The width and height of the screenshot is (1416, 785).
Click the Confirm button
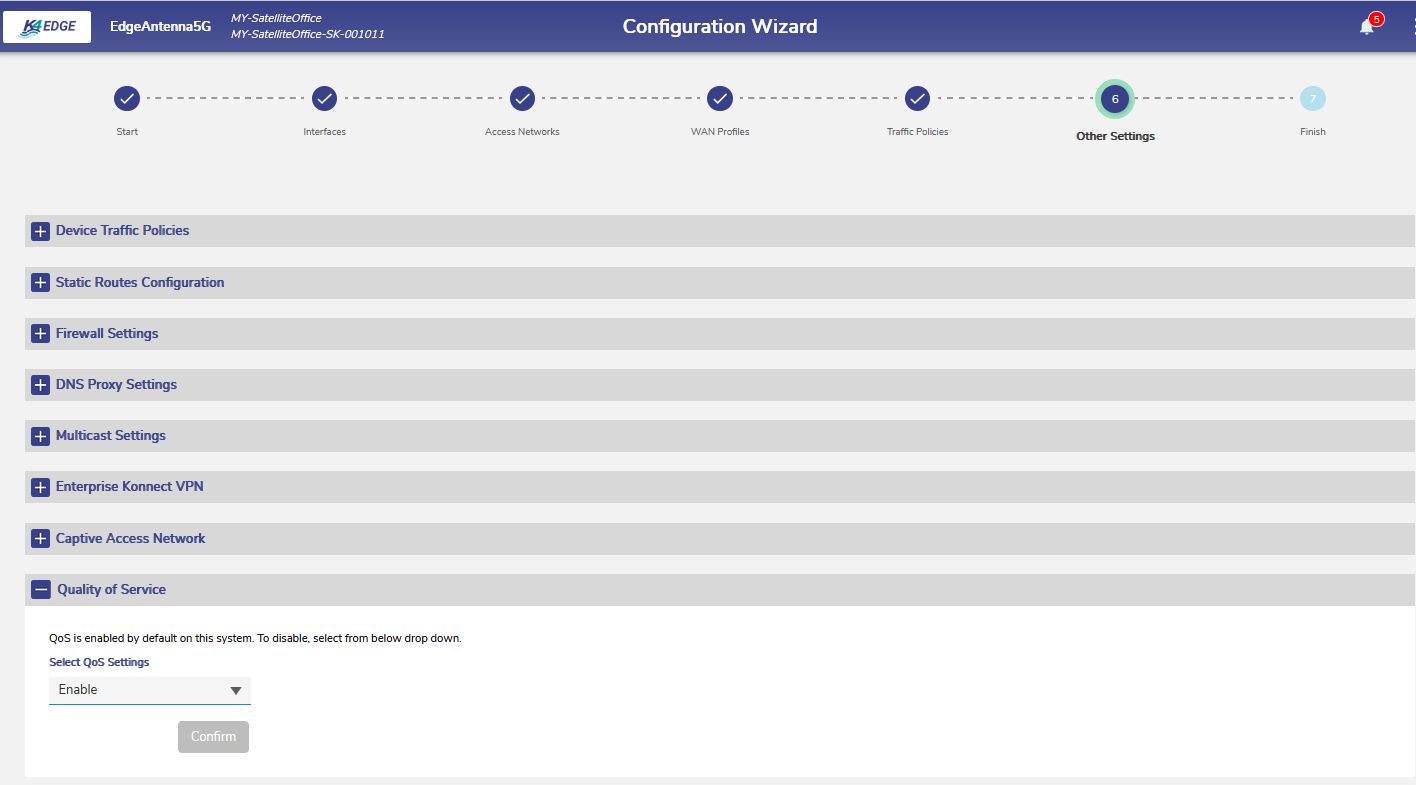(213, 737)
